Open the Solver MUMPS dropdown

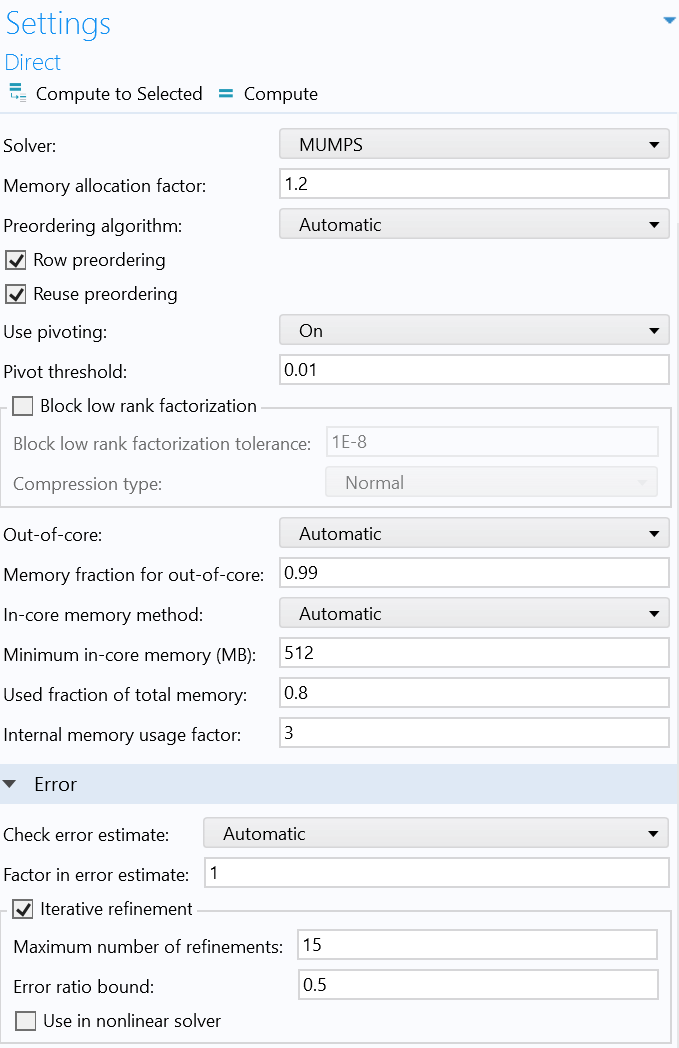click(473, 145)
